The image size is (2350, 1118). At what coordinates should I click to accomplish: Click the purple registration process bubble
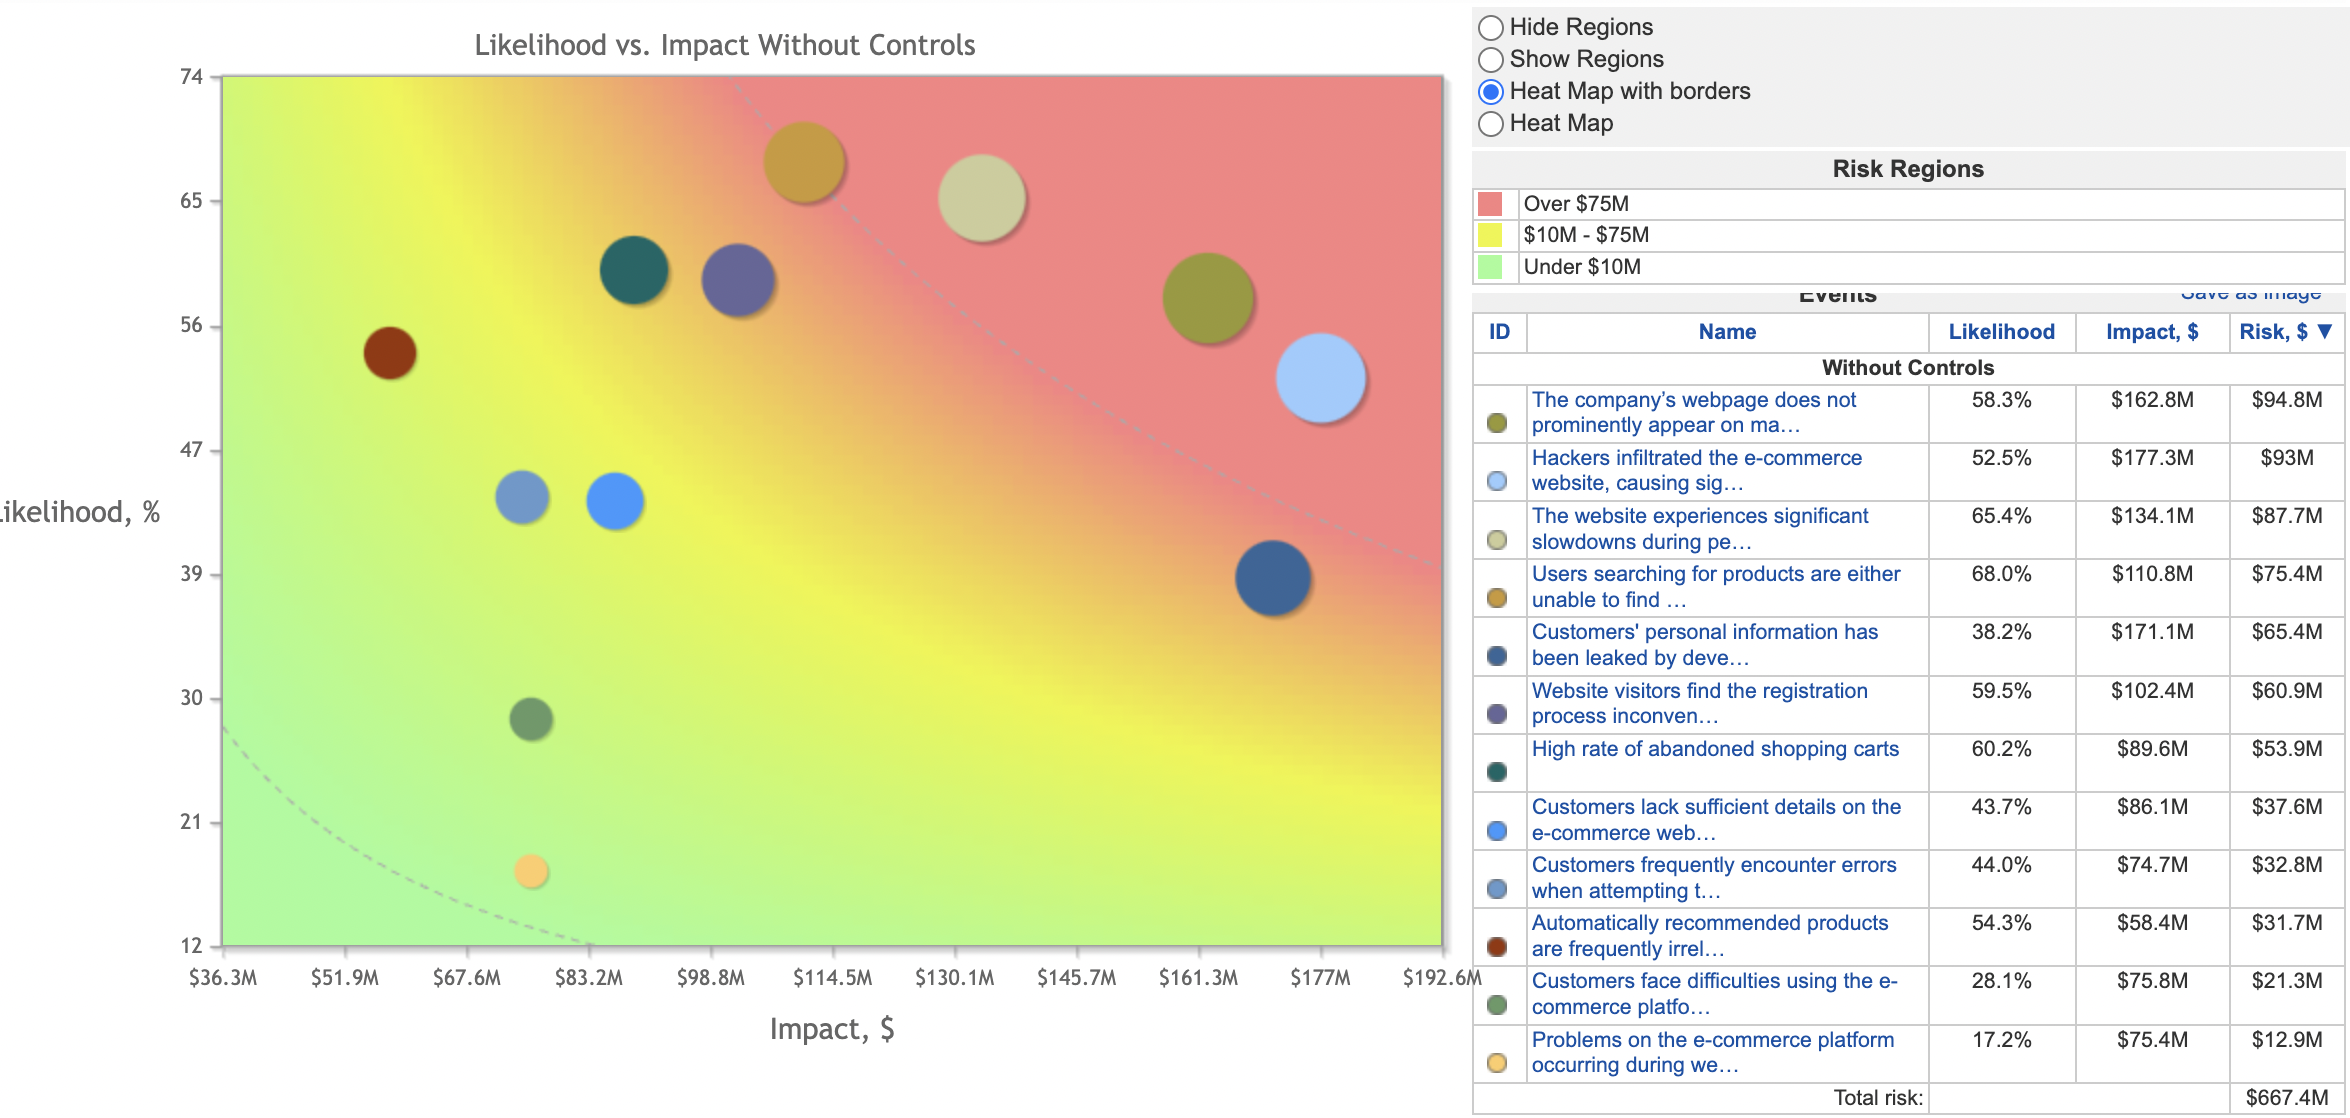click(738, 280)
